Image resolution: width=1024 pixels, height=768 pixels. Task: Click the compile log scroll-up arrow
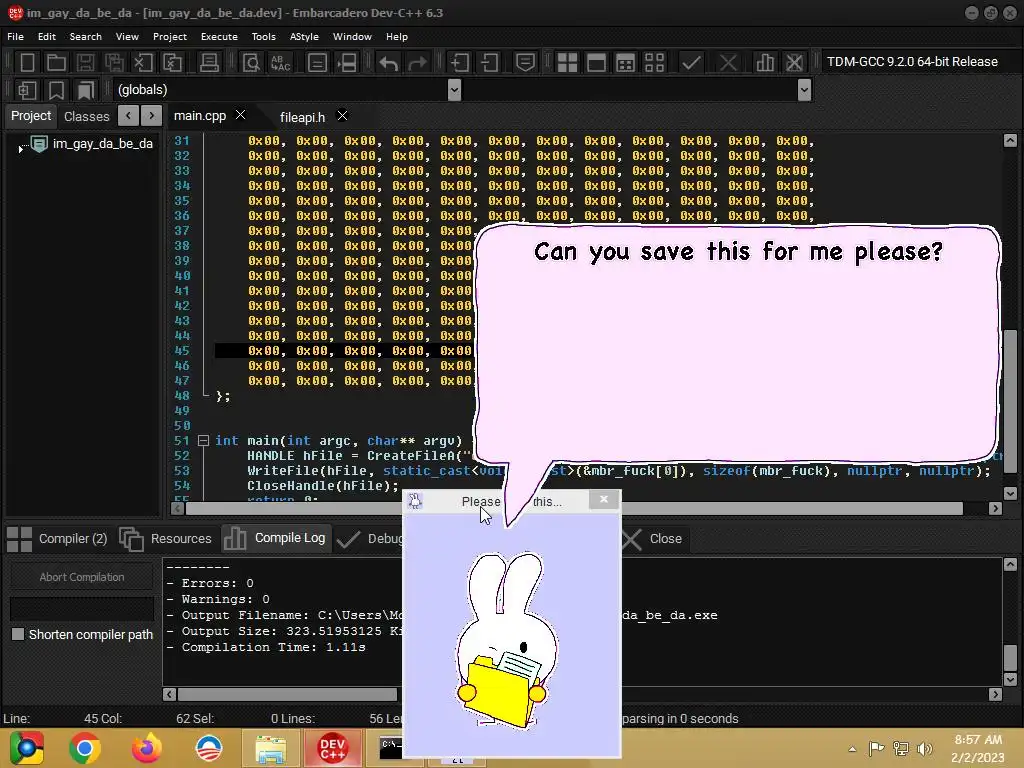tap(1010, 564)
